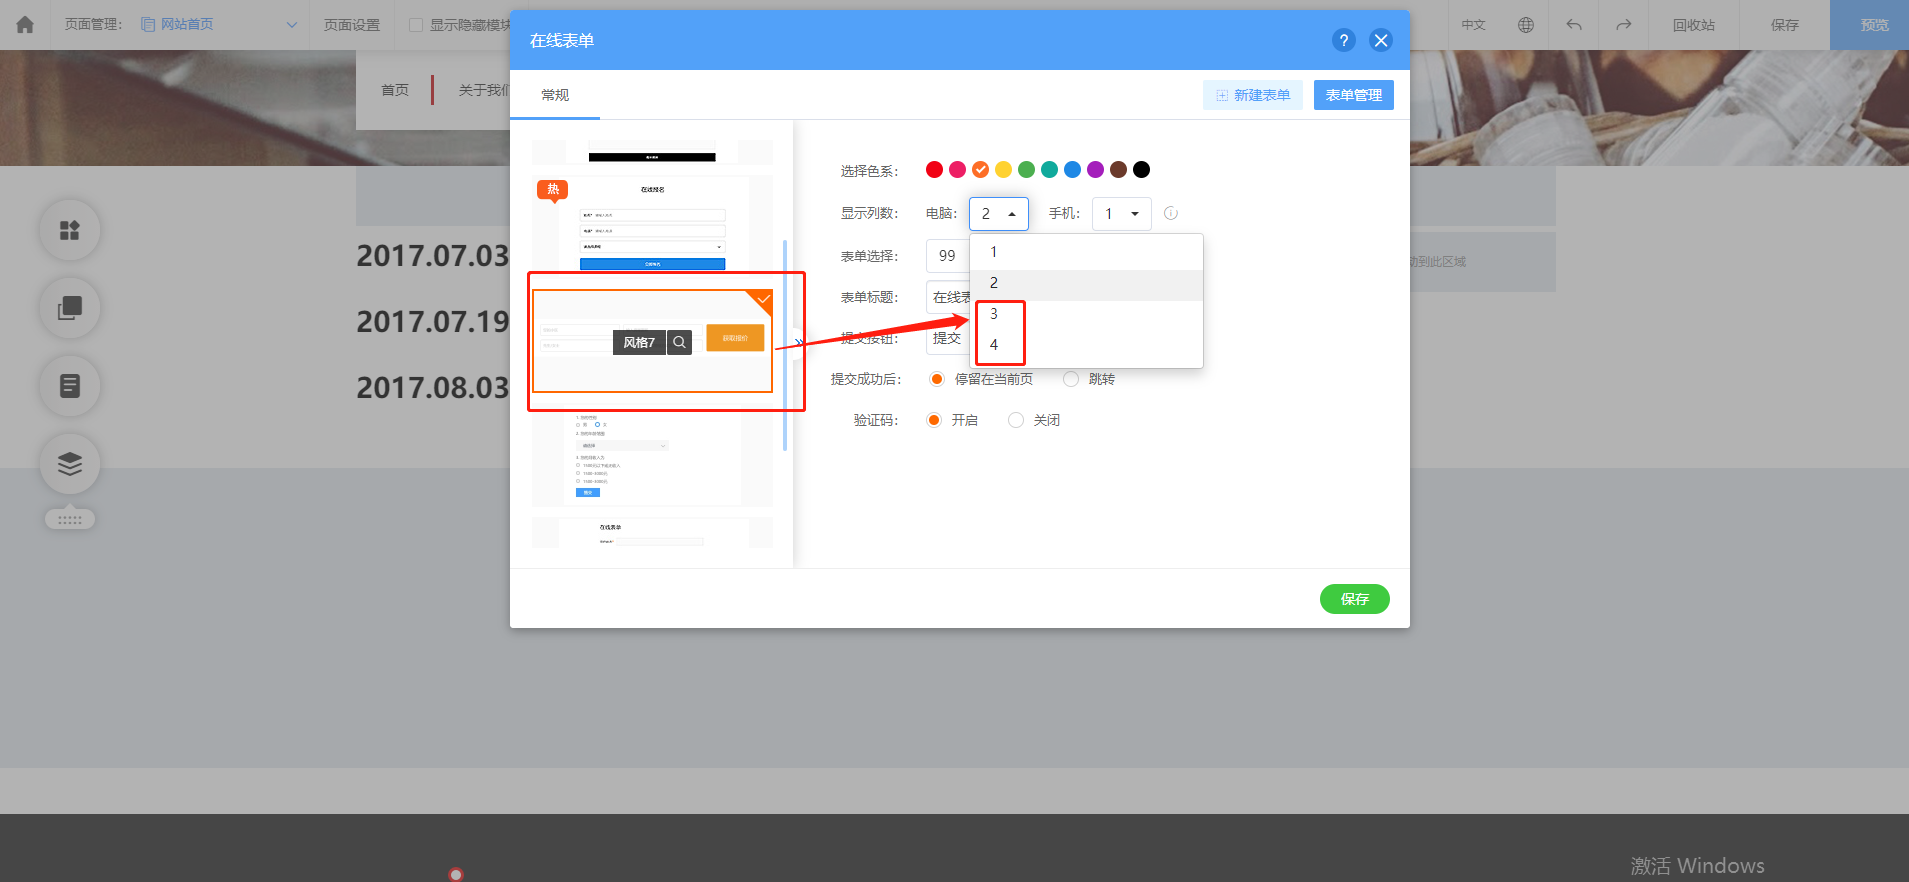Click the magnifier preview icon on 风格7
1909x882 pixels.
pyautogui.click(x=680, y=342)
